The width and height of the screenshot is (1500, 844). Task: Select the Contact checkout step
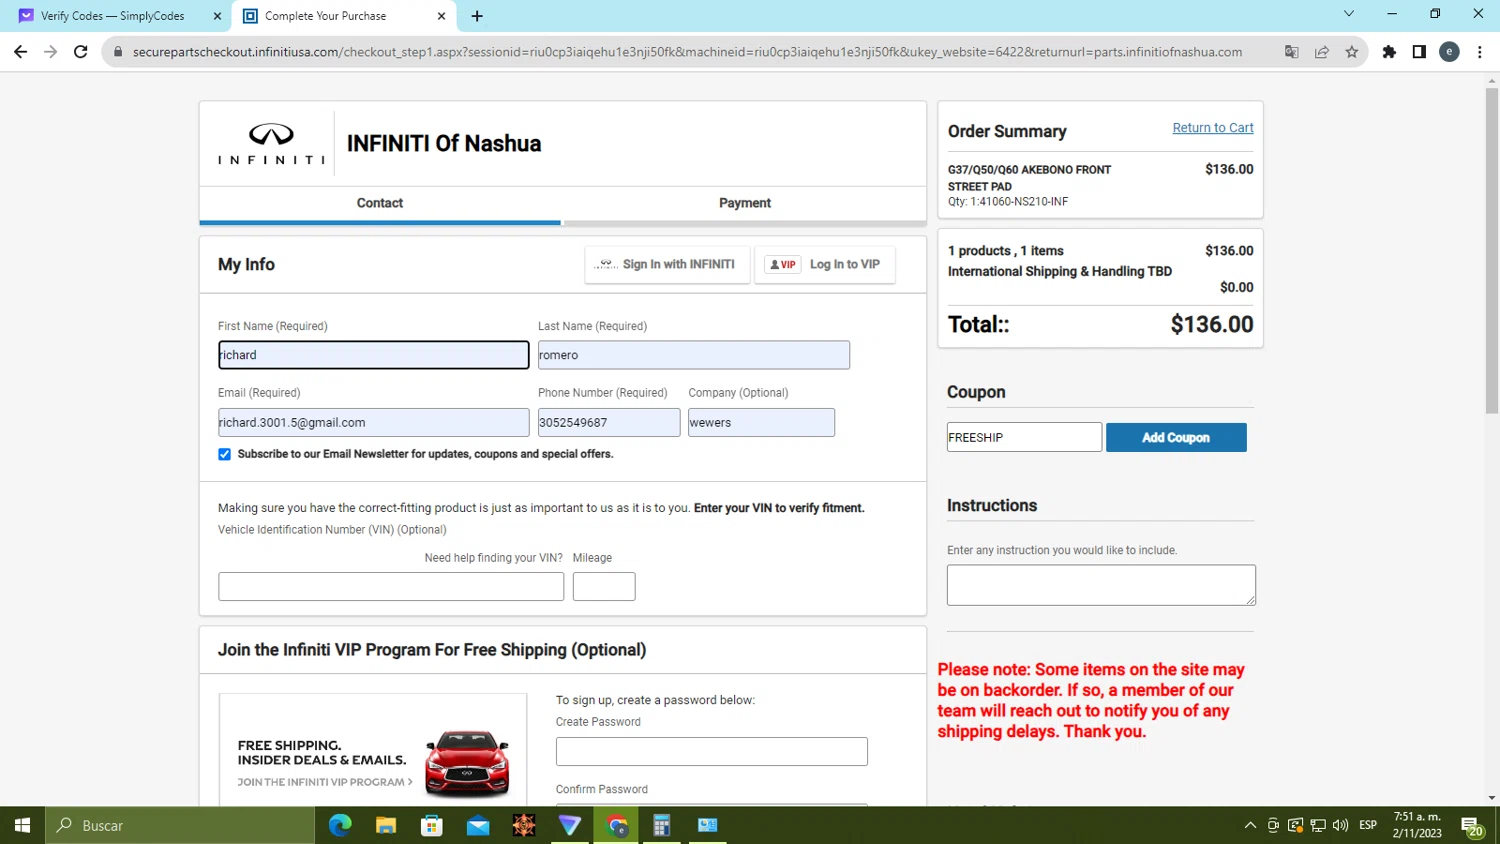[x=380, y=203]
